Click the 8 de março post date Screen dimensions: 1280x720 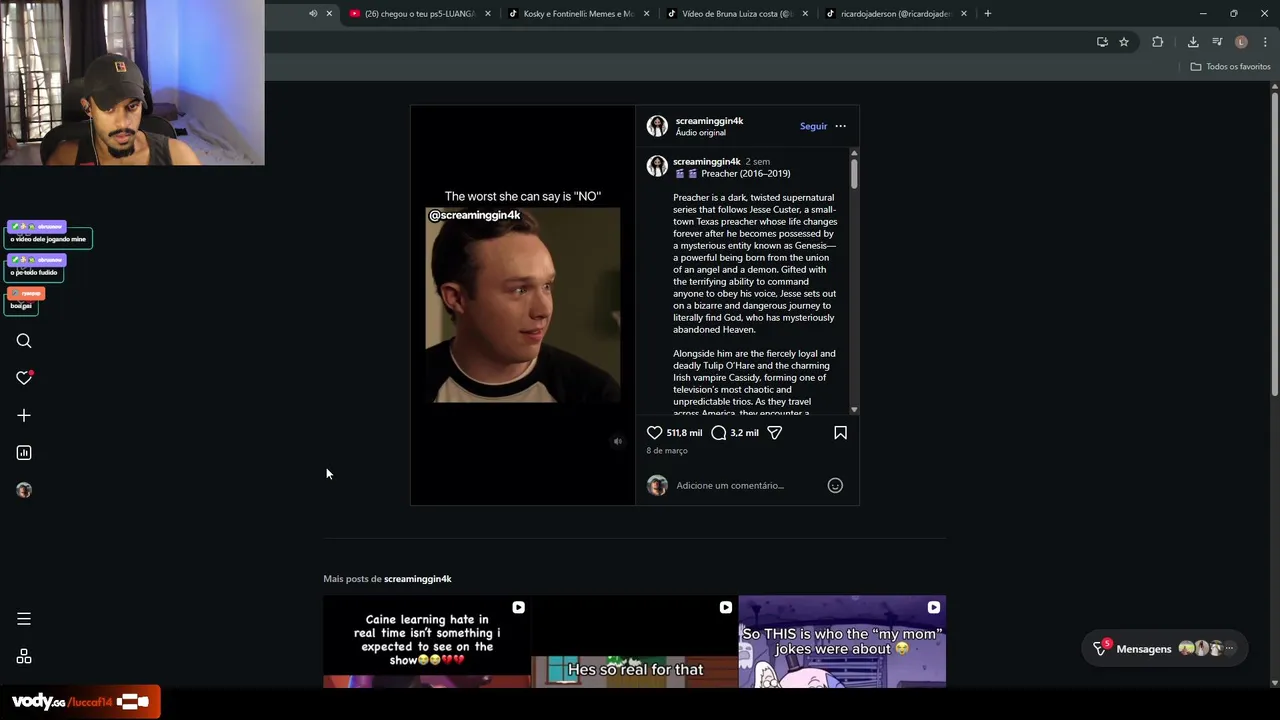pos(667,451)
